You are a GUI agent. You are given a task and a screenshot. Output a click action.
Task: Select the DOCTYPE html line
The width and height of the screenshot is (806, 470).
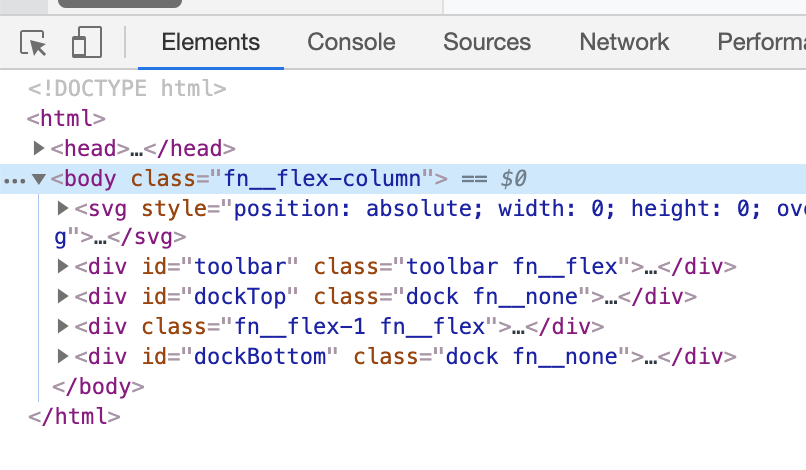128,89
